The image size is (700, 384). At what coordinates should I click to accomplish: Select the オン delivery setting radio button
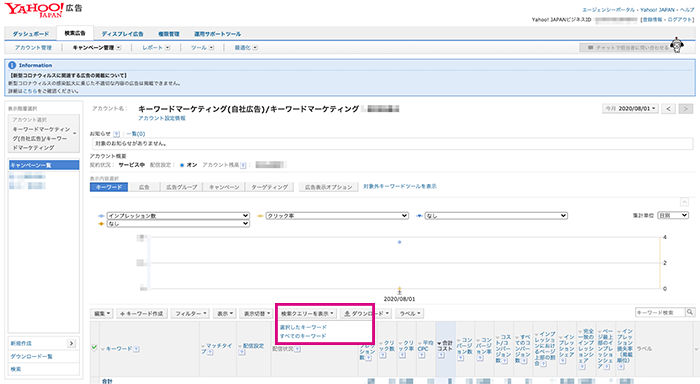[x=182, y=165]
